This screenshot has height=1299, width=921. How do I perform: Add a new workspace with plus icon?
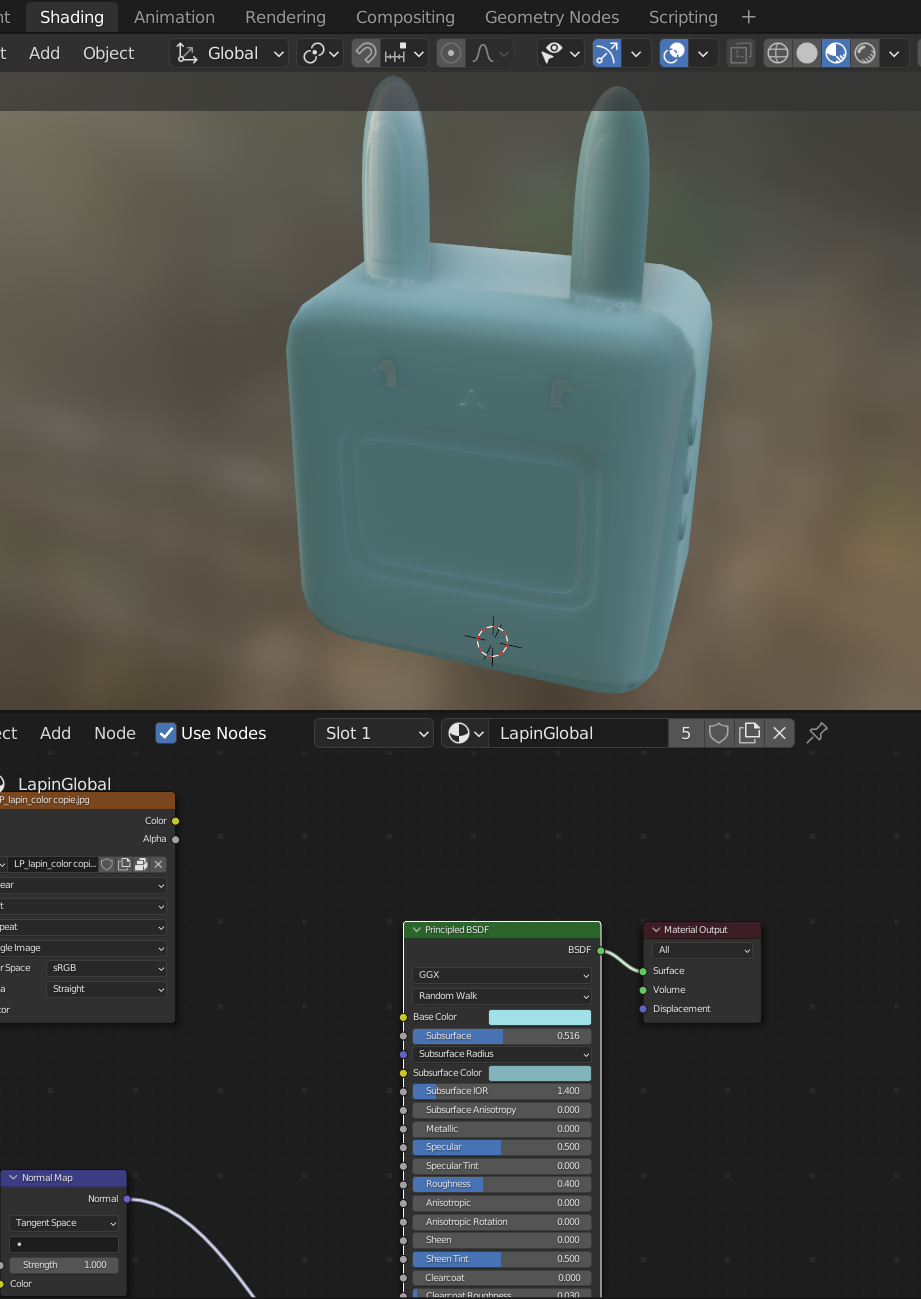pyautogui.click(x=749, y=17)
